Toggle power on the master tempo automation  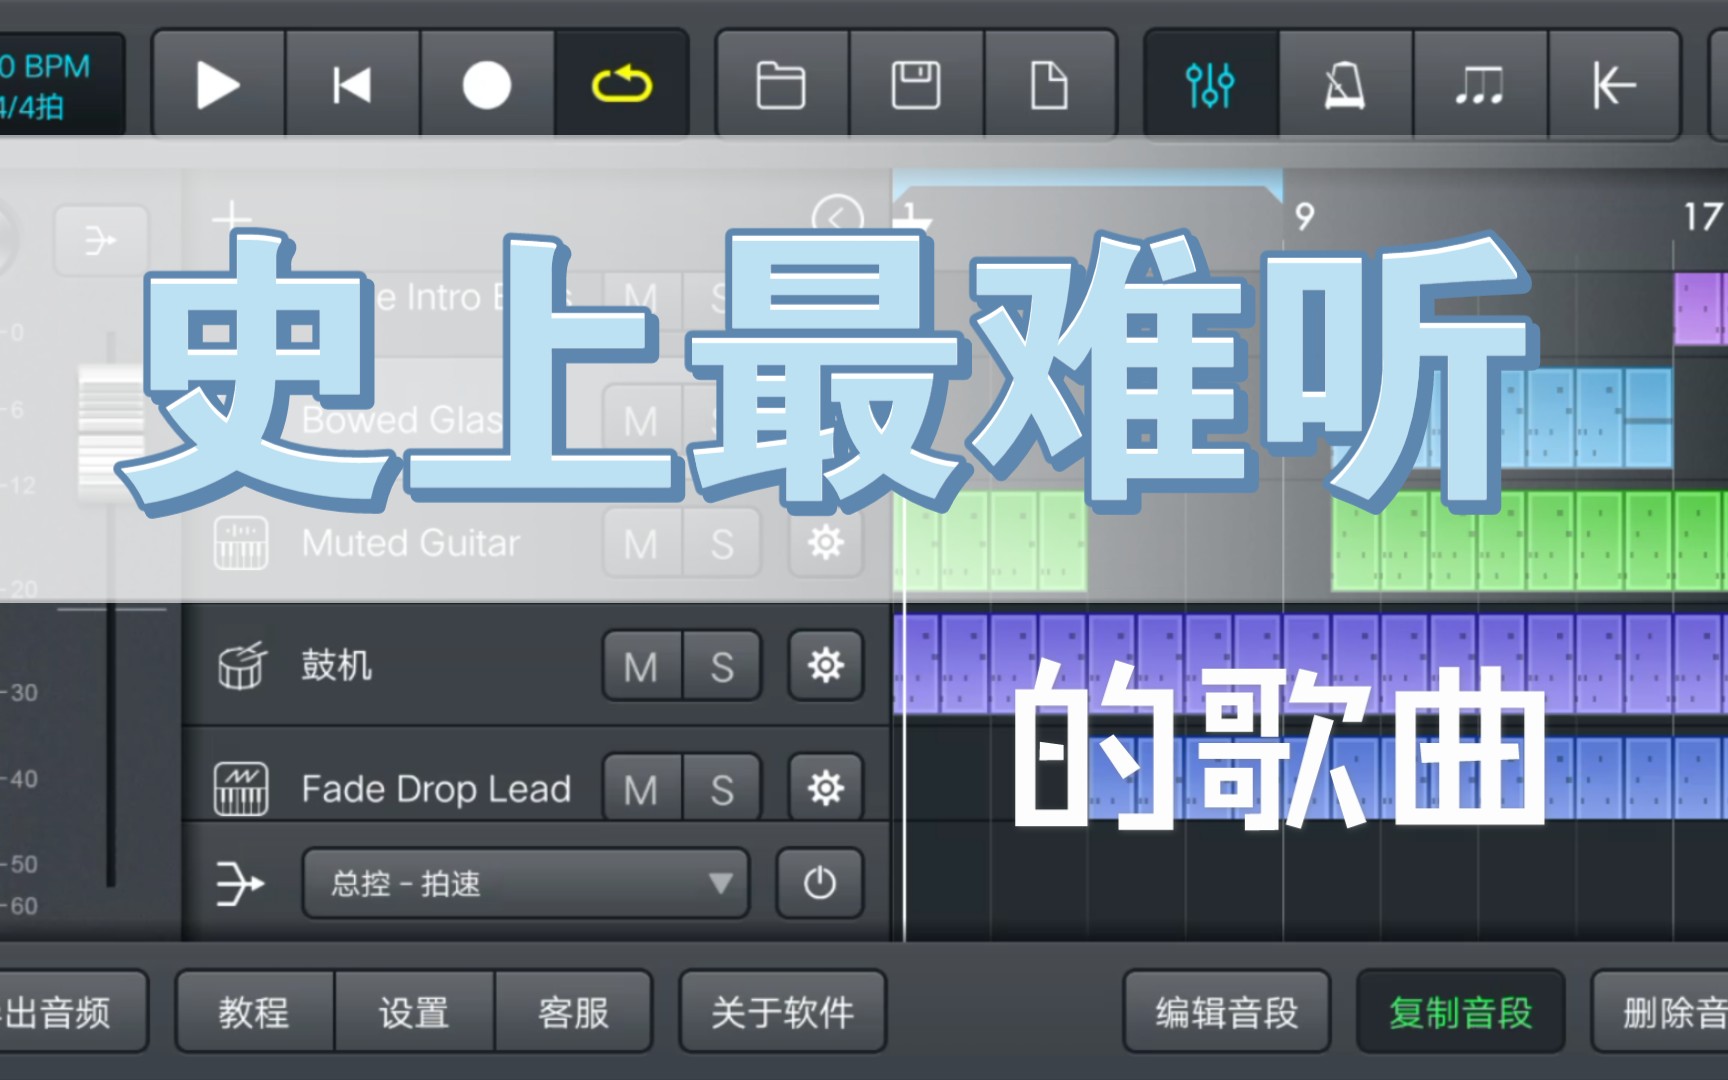click(x=819, y=884)
